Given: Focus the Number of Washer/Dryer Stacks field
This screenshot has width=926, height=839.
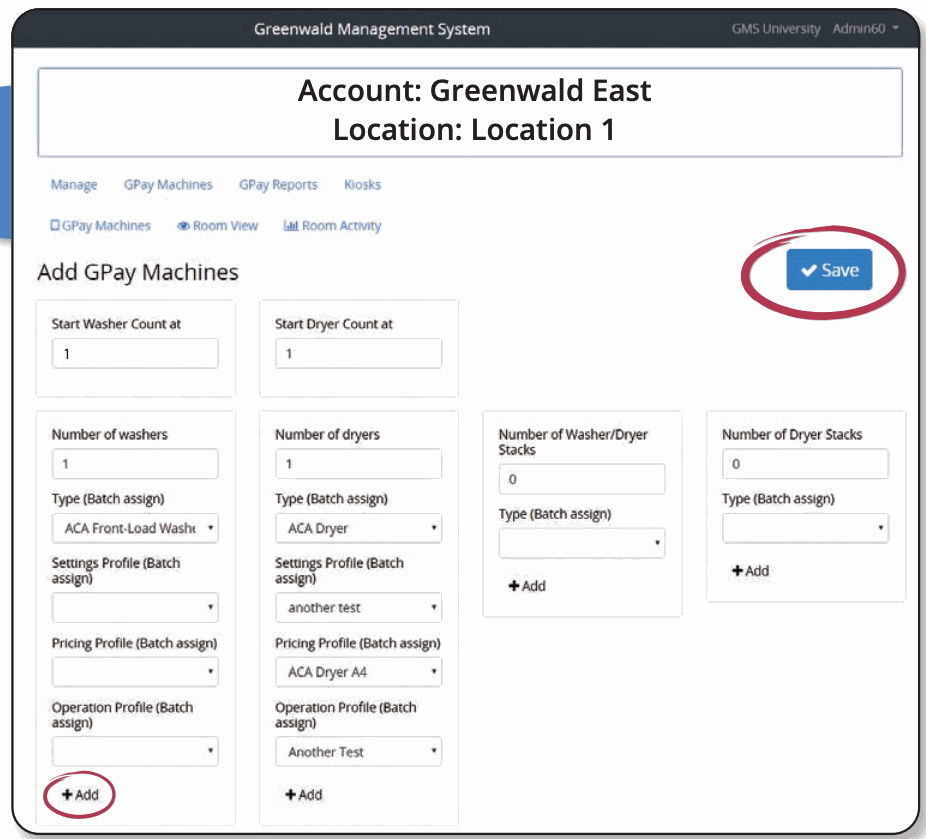Looking at the screenshot, I should [582, 479].
